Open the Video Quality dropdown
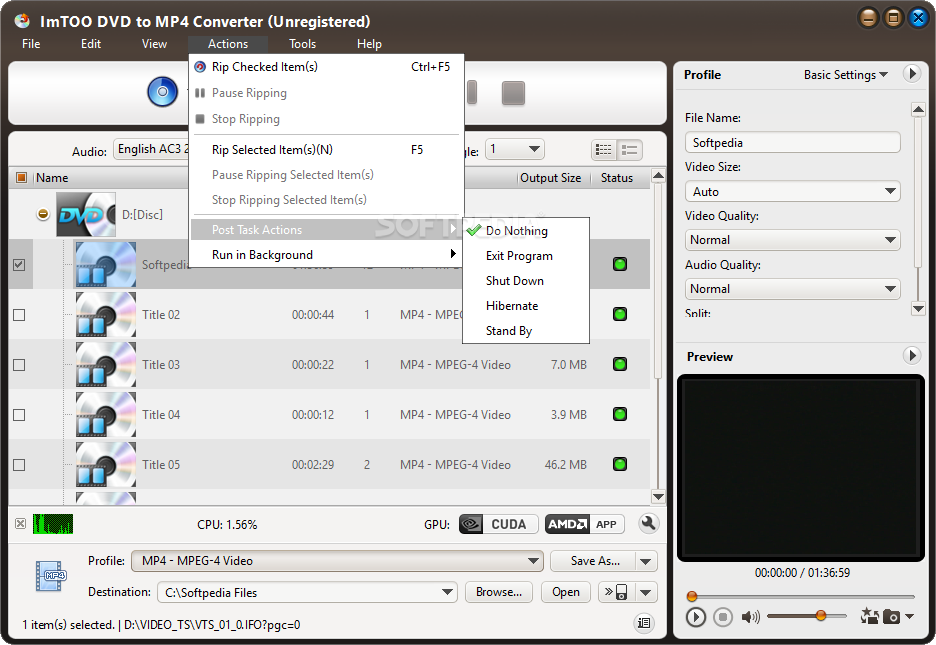 [792, 240]
